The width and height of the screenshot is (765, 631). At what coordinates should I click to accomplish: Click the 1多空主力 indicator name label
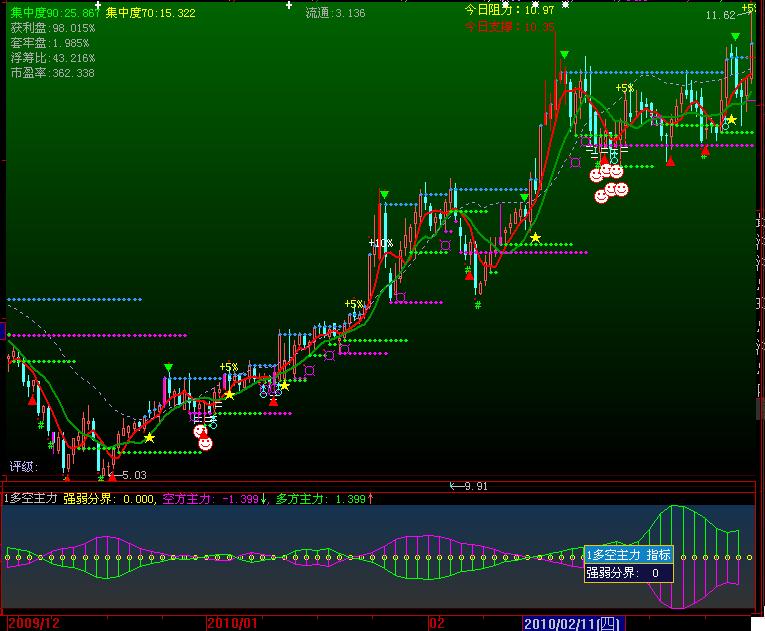[31, 497]
